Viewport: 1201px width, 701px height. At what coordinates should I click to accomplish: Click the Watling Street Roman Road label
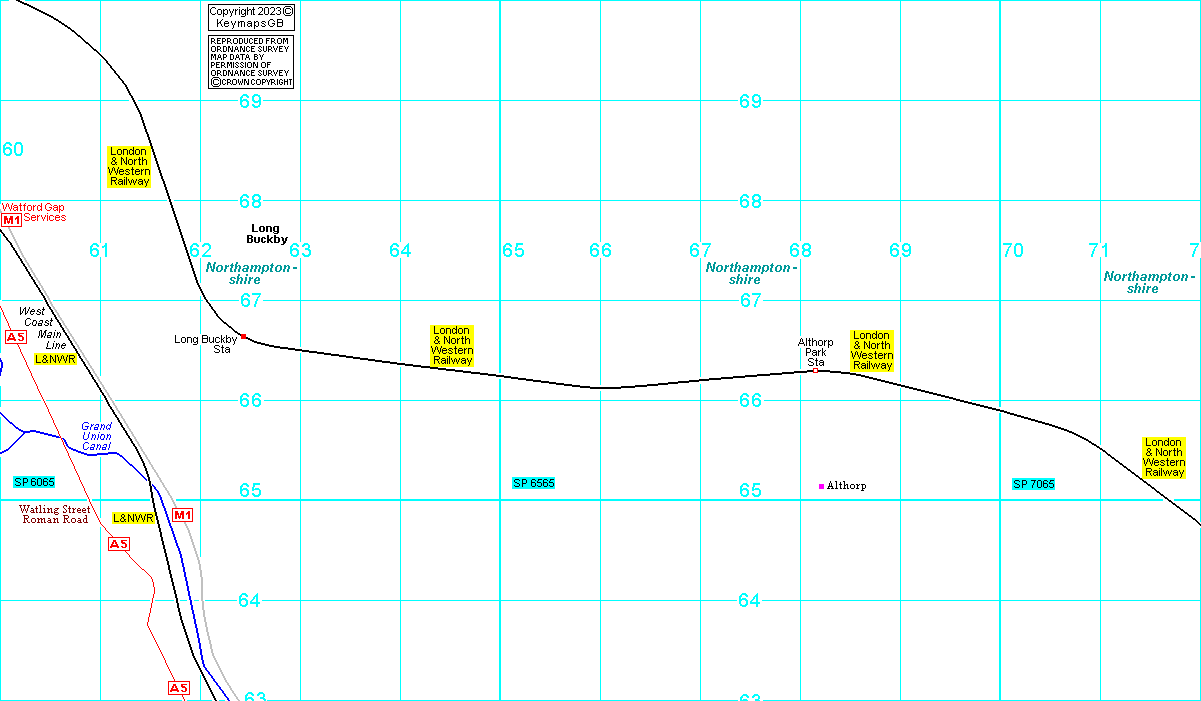[55, 515]
